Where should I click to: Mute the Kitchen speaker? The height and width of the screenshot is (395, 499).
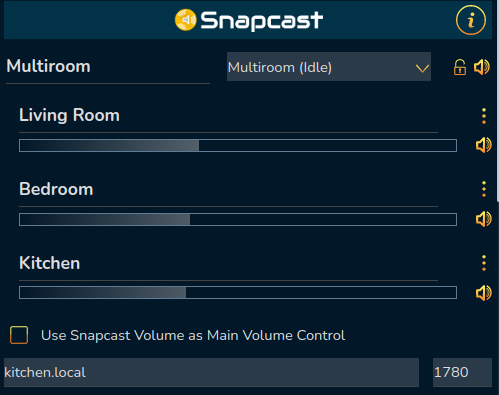(x=483, y=293)
